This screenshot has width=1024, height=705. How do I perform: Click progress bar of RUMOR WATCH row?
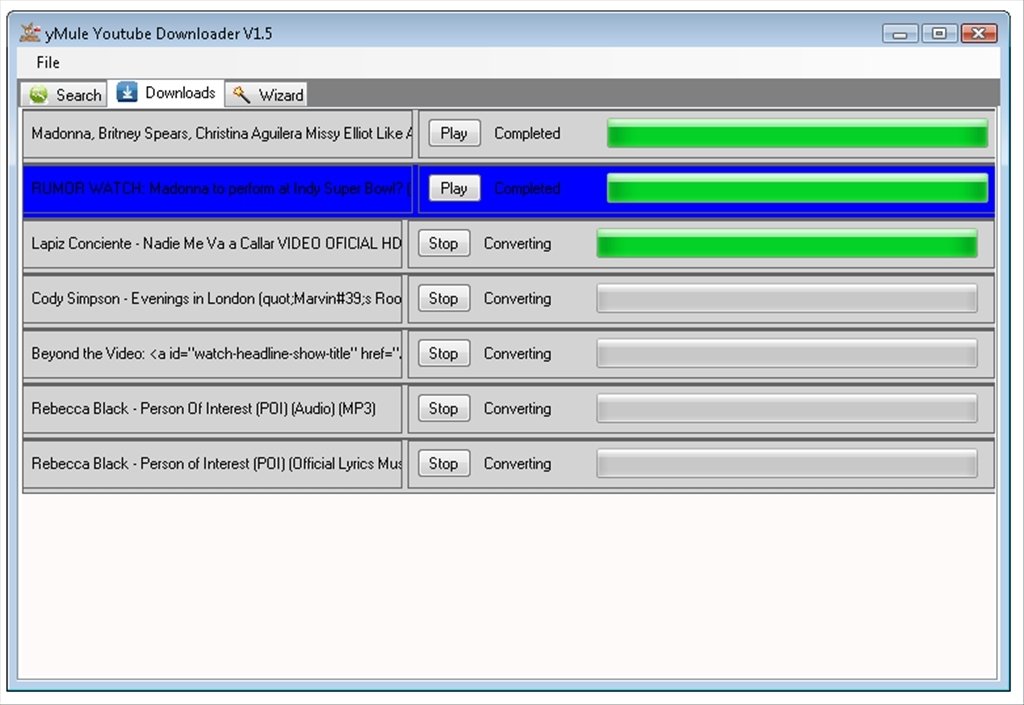797,188
